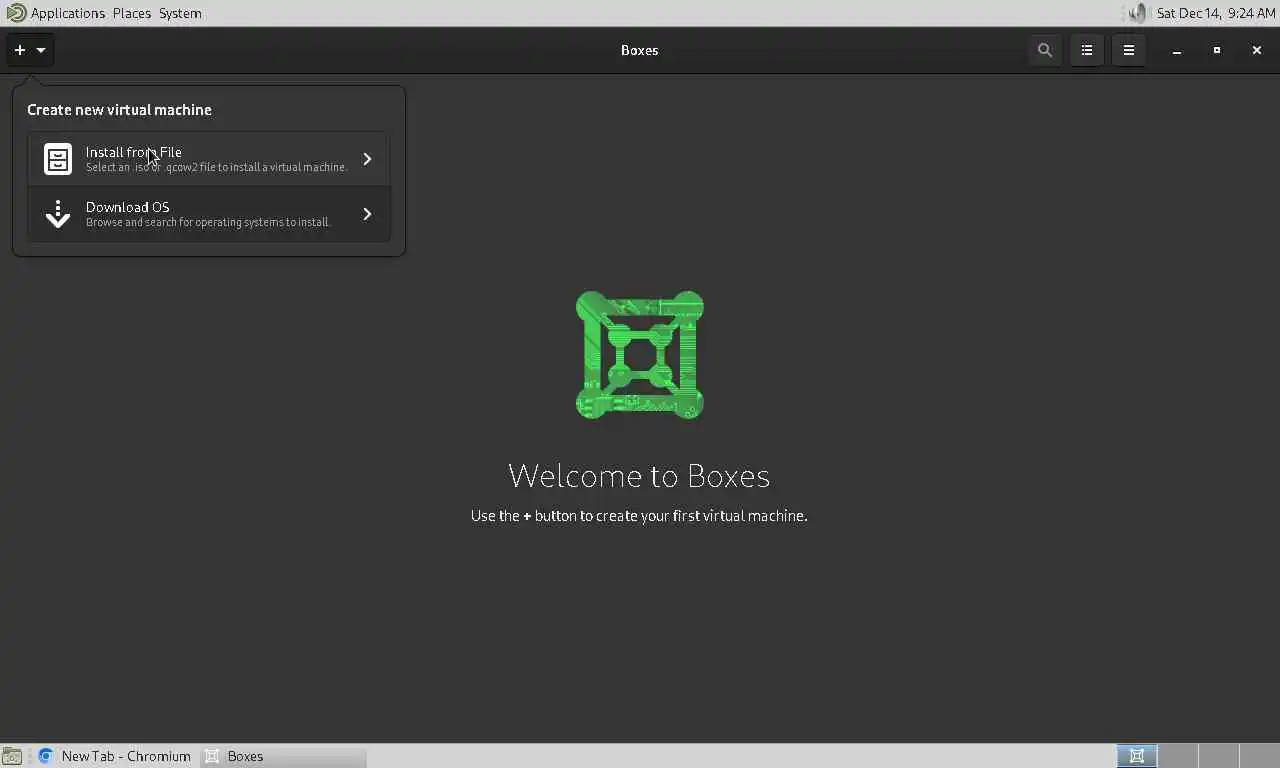Viewport: 1280px width, 768px height.
Task: Click the green Boxes logo
Action: pyautogui.click(x=640, y=355)
